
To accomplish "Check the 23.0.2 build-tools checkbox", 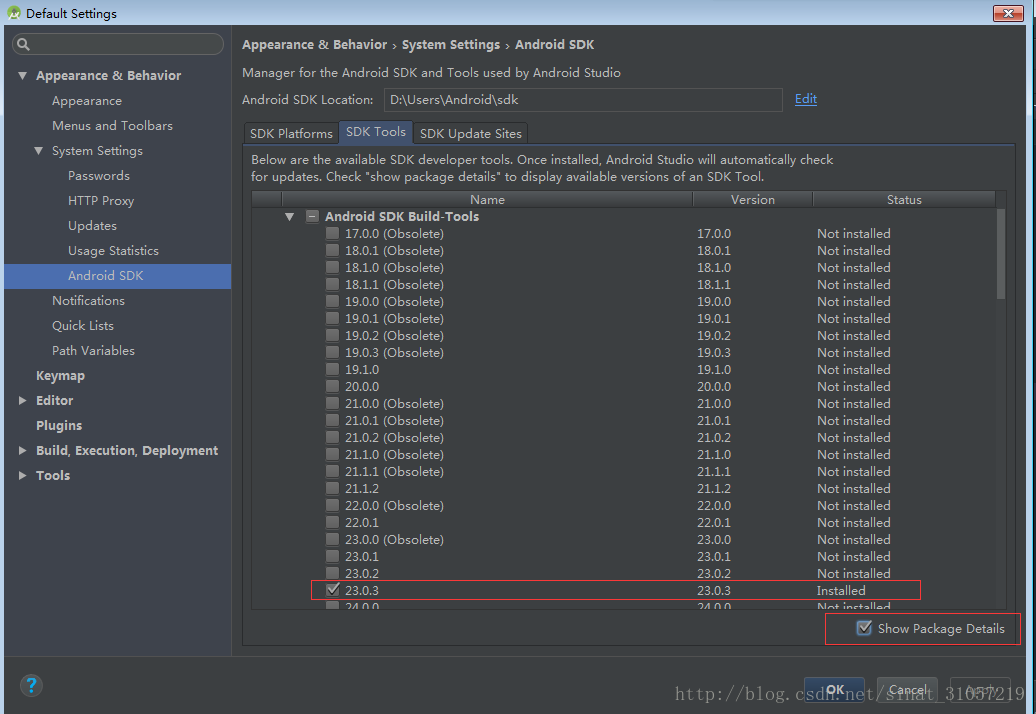I will (x=332, y=574).
